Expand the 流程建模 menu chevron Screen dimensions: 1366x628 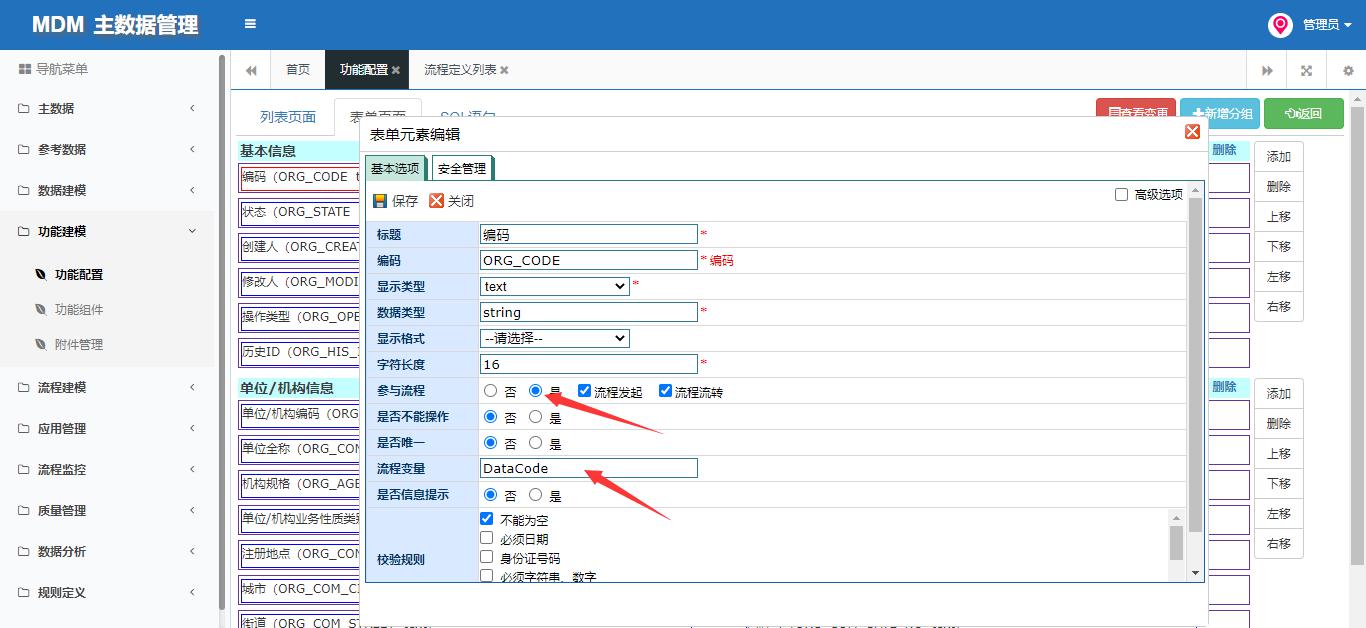(x=192, y=387)
